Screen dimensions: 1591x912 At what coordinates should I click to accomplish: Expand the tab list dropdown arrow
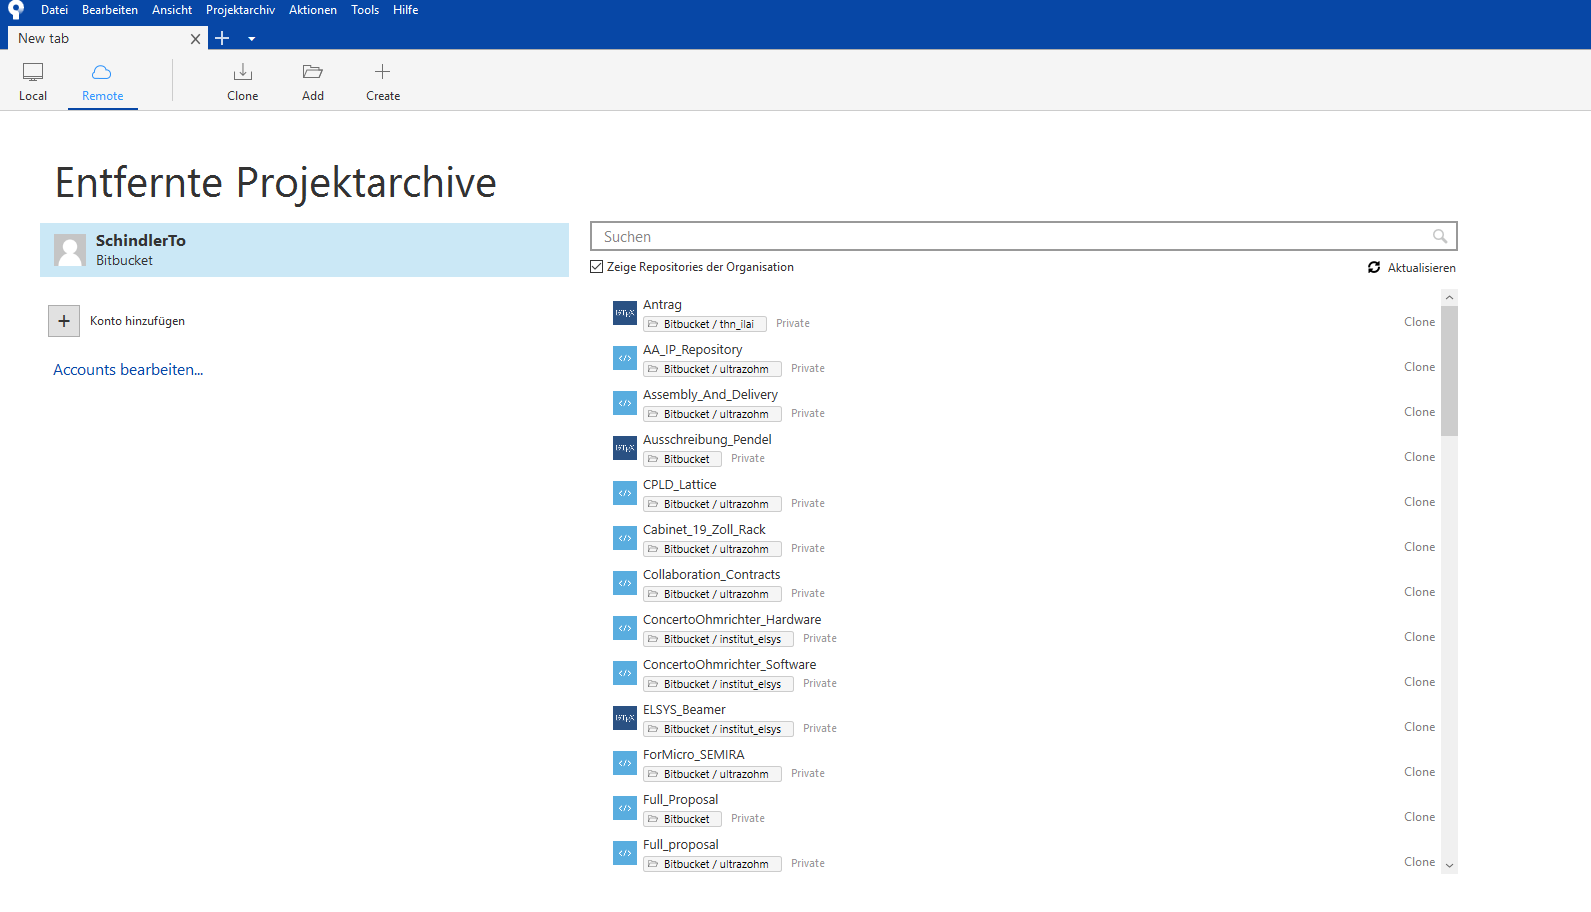click(x=252, y=39)
